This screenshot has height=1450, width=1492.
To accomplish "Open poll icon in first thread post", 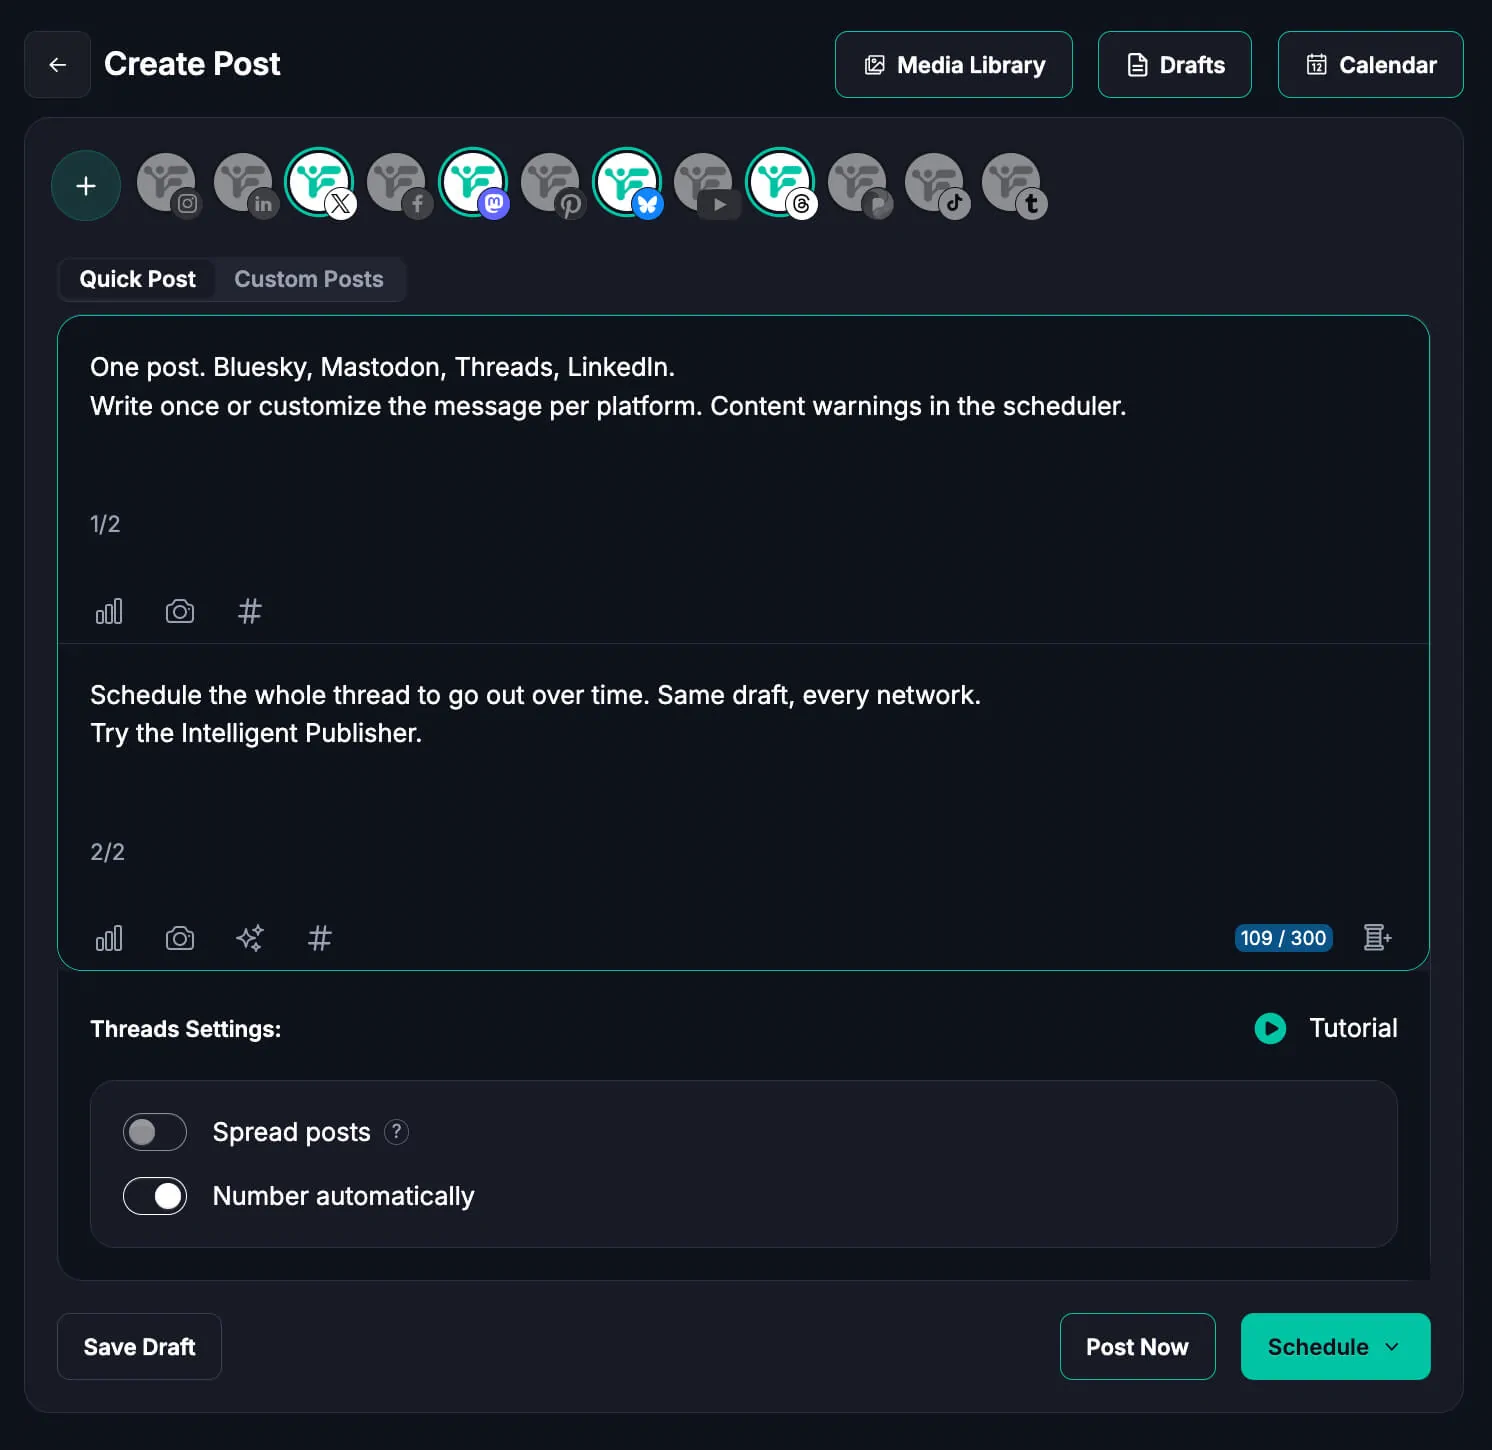I will tap(109, 611).
